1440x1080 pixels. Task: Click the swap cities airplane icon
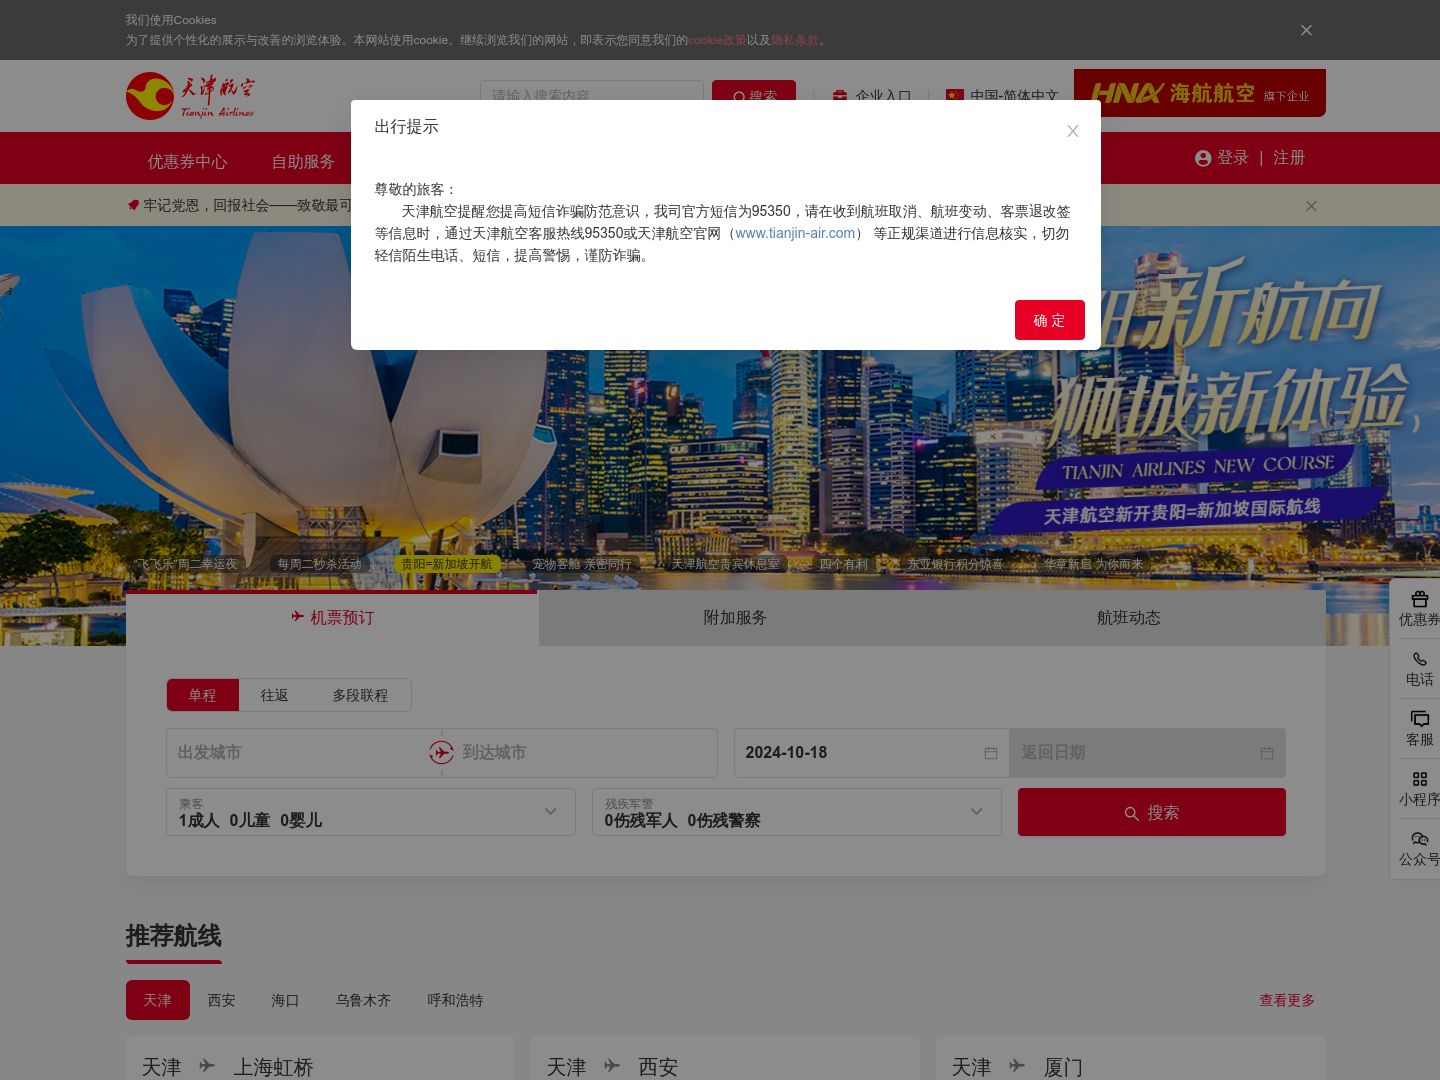coord(441,753)
